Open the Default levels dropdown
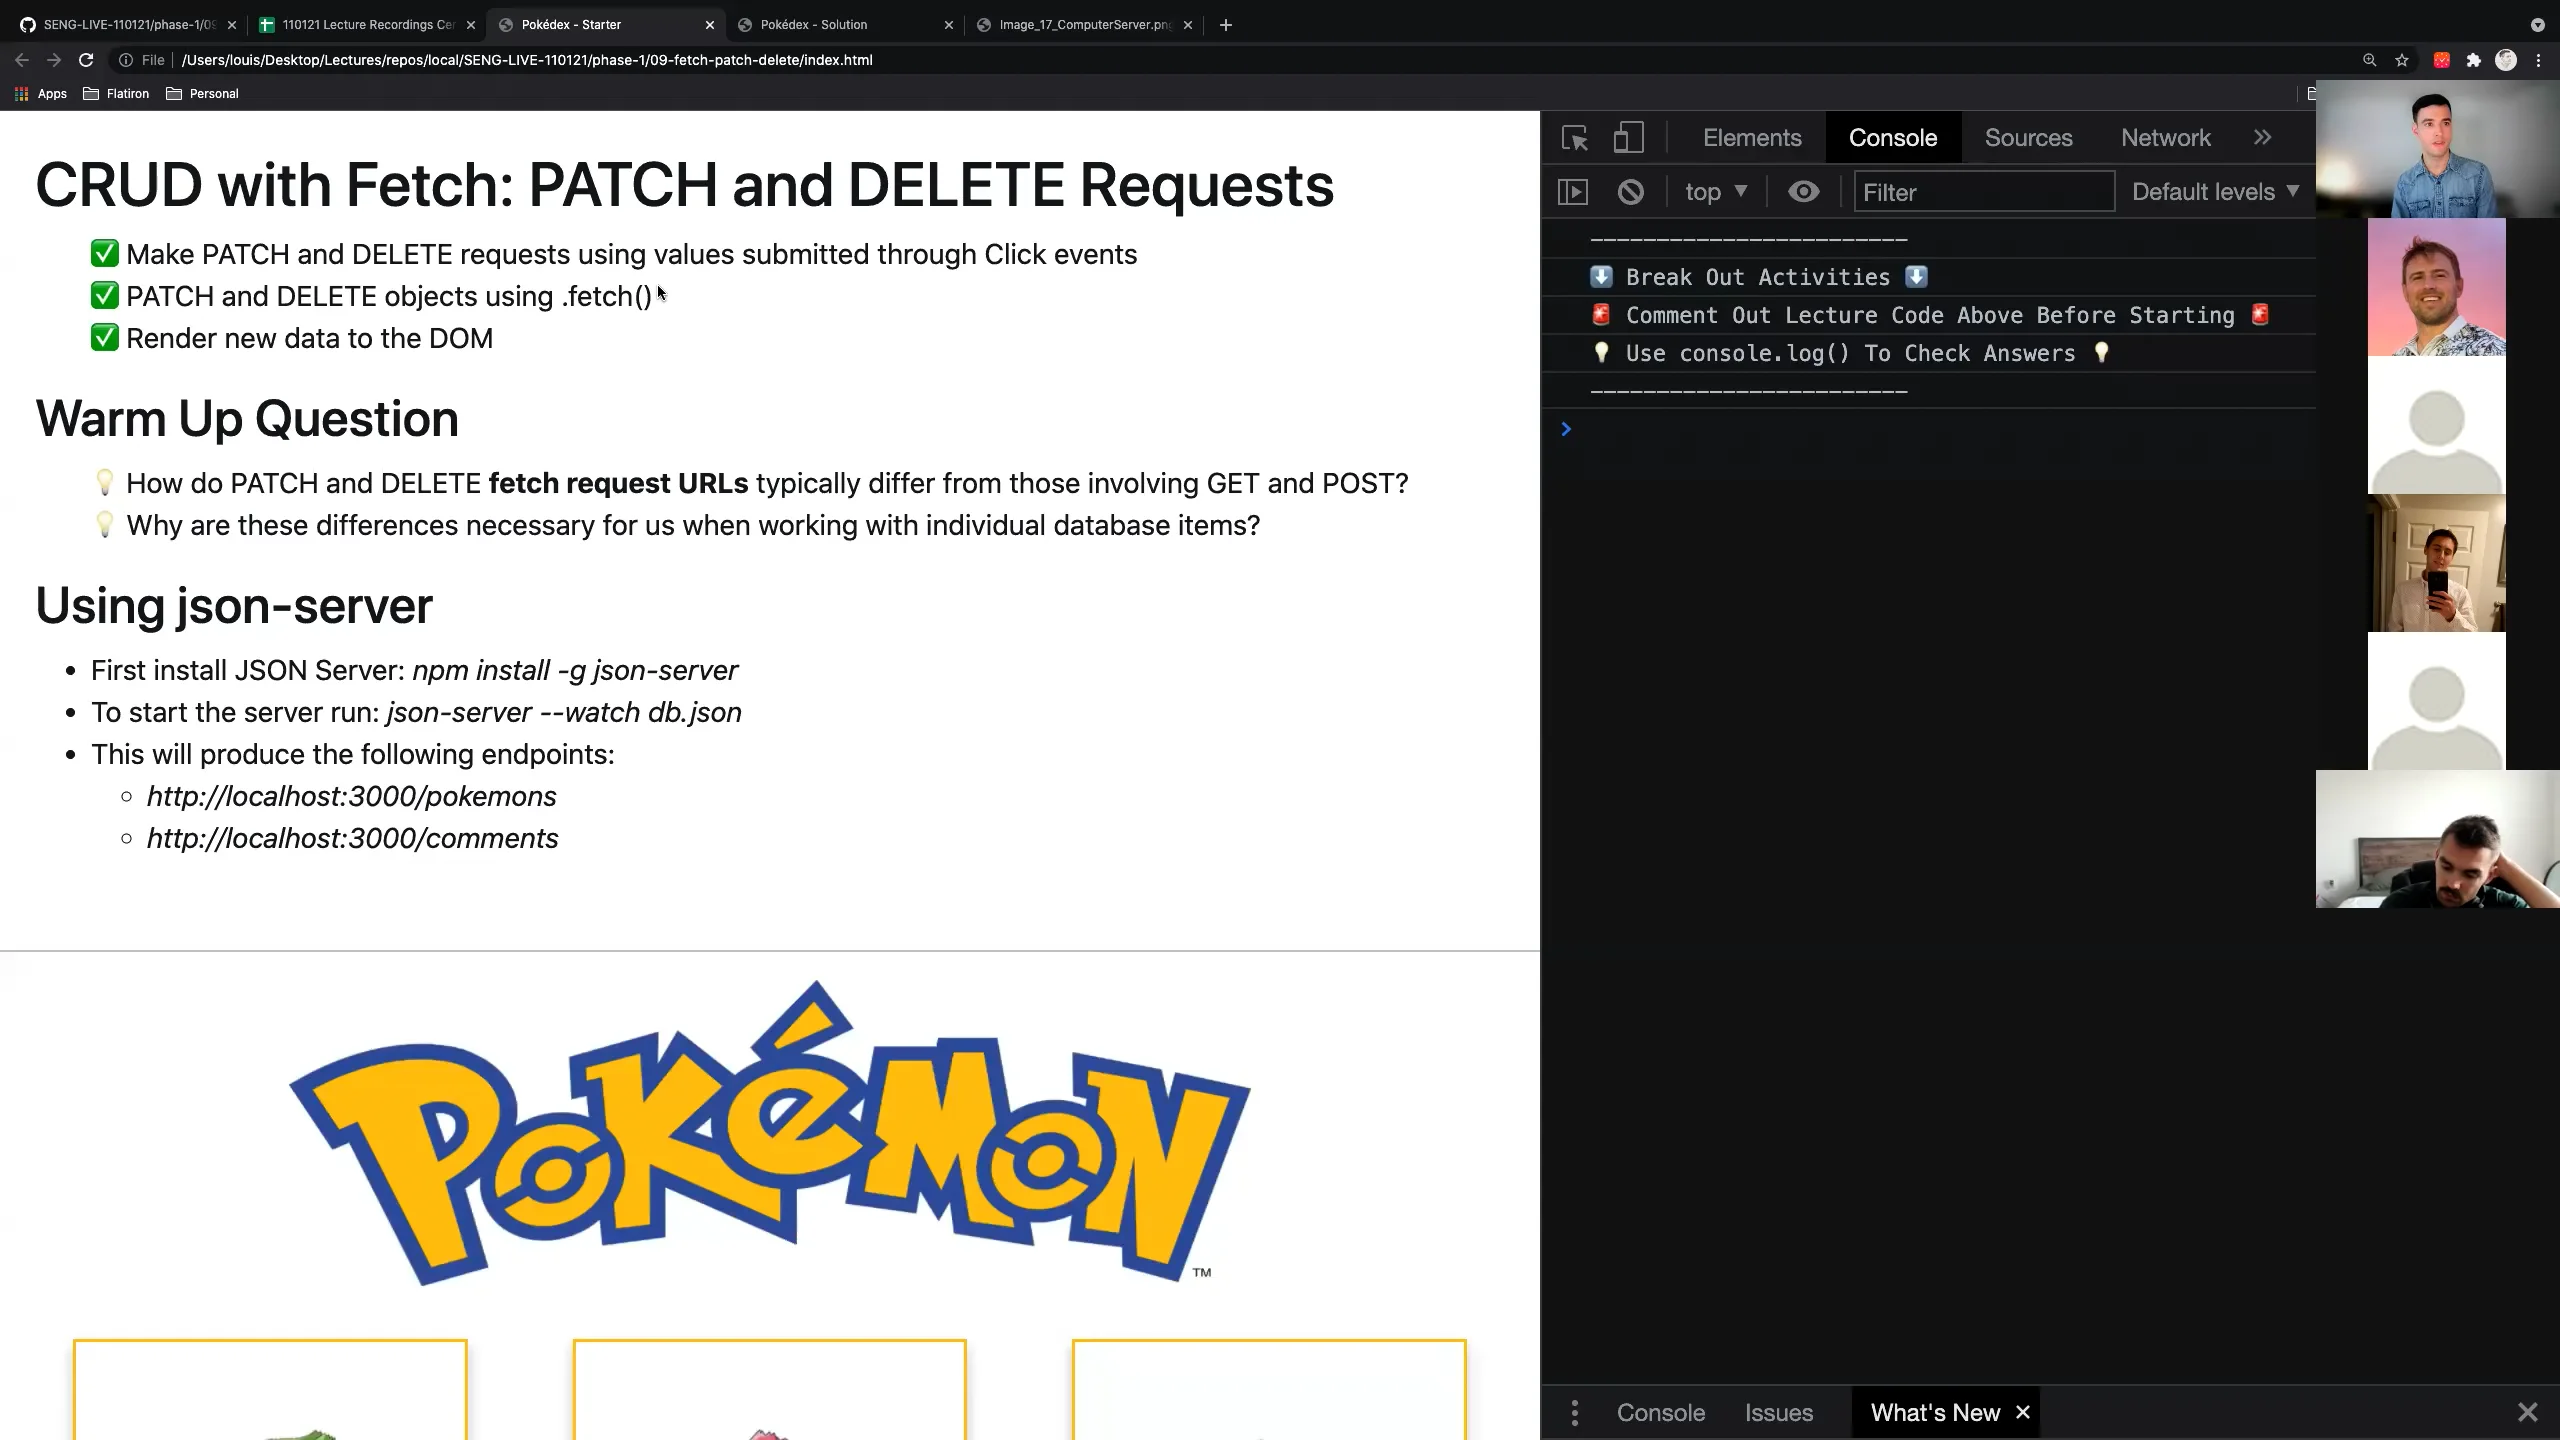The width and height of the screenshot is (2560, 1440). coord(2213,191)
